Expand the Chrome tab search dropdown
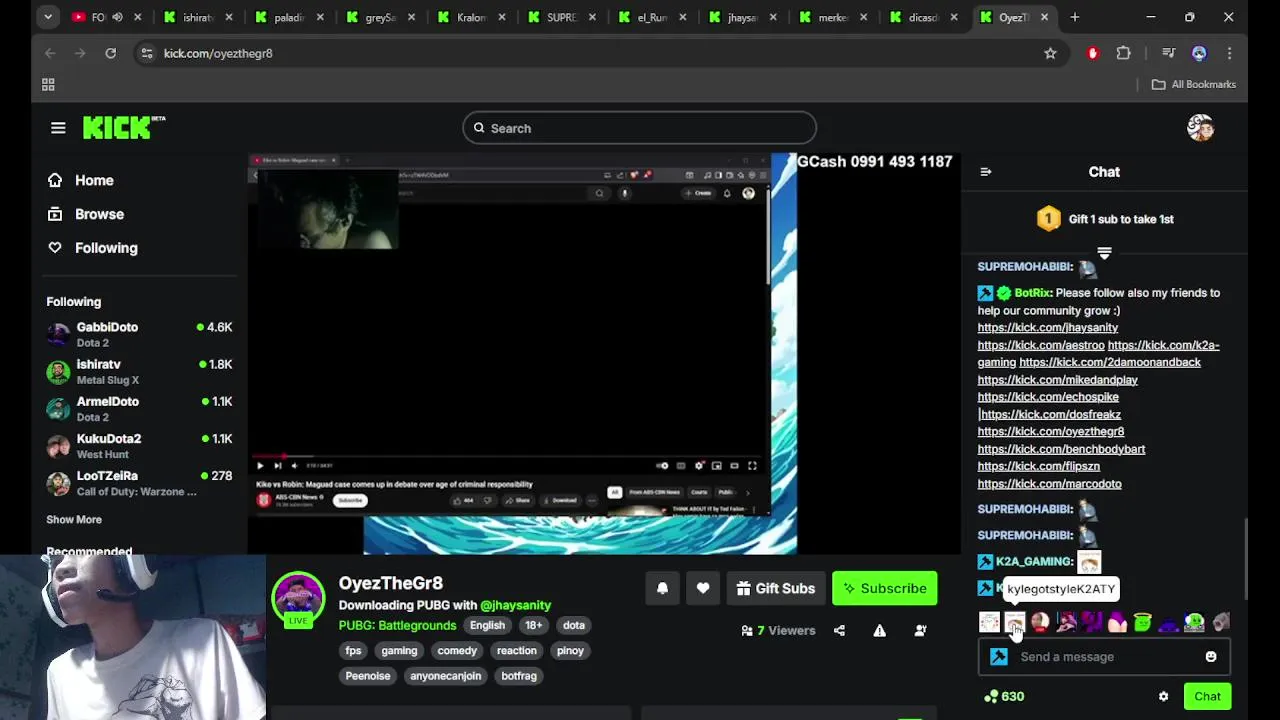This screenshot has height=720, width=1280. pos(47,17)
